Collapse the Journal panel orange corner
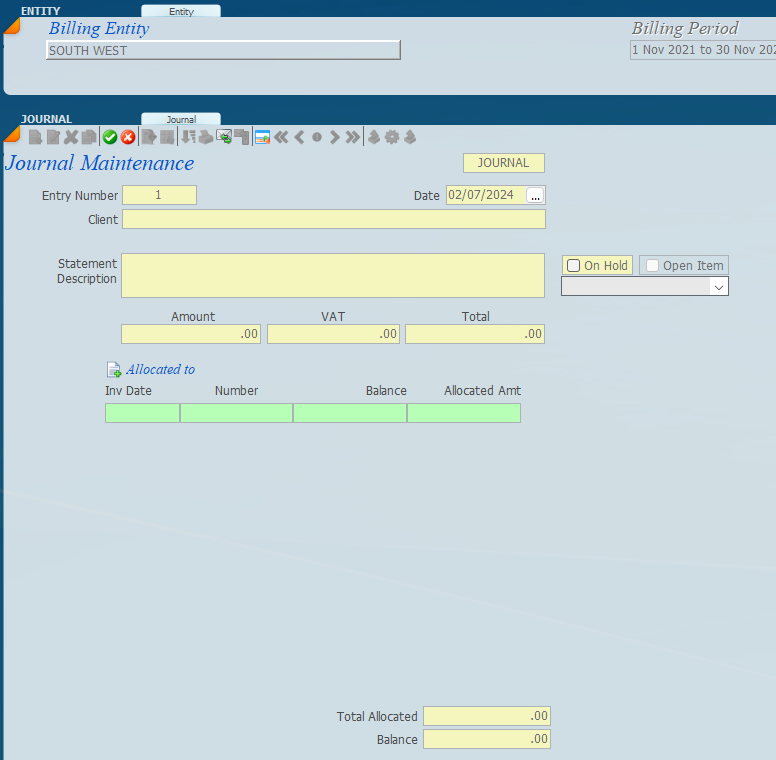This screenshot has height=760, width=776. coord(11,133)
